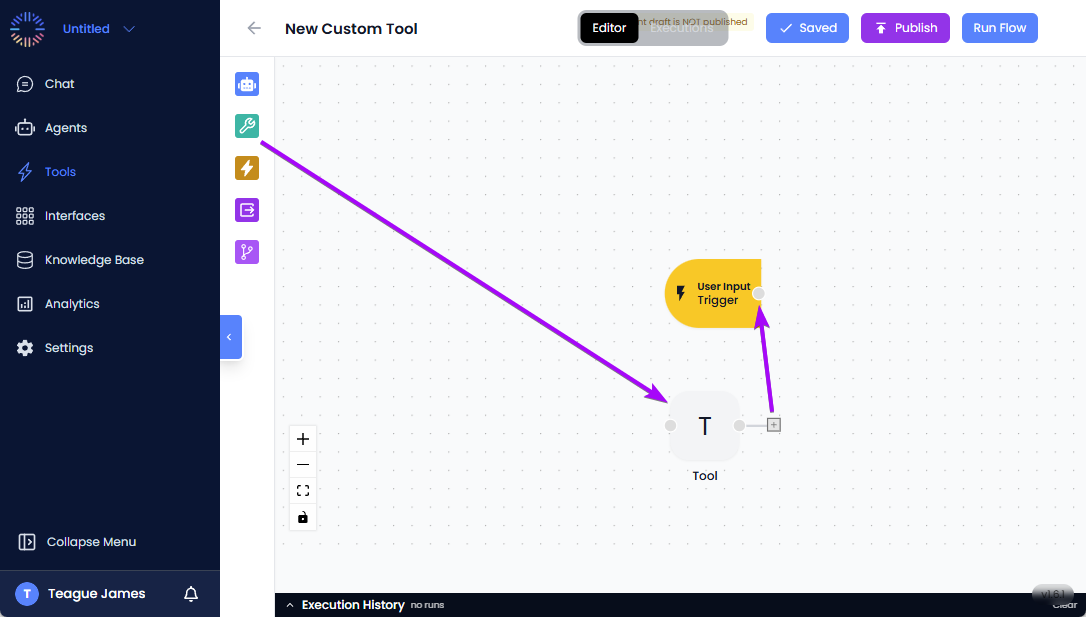
Task: Select the Agent node icon in the palette
Action: 246,84
